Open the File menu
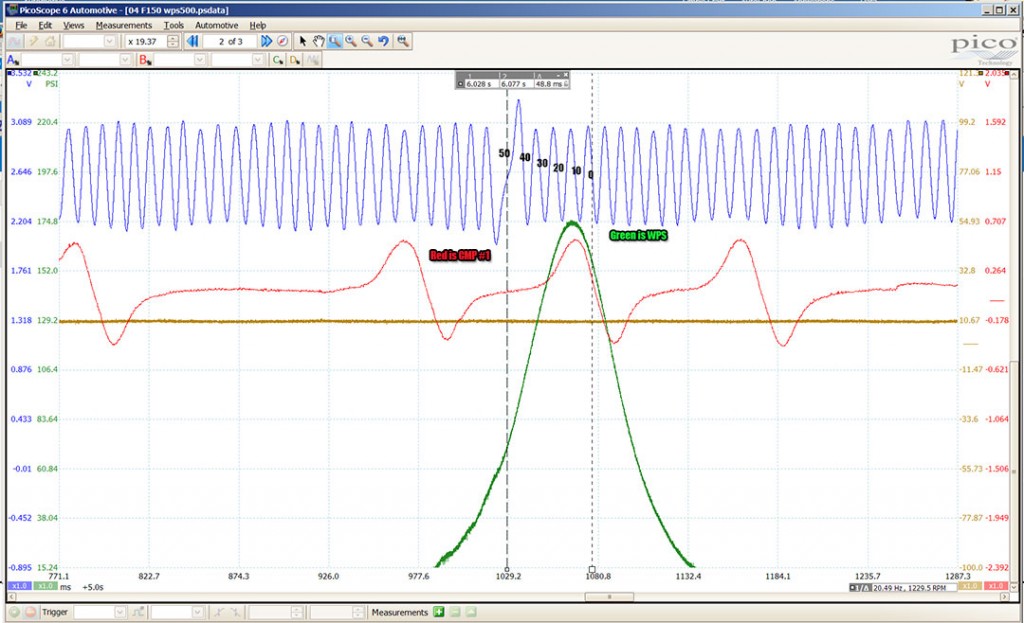Viewport: 1024px width, 623px height. tap(21, 25)
